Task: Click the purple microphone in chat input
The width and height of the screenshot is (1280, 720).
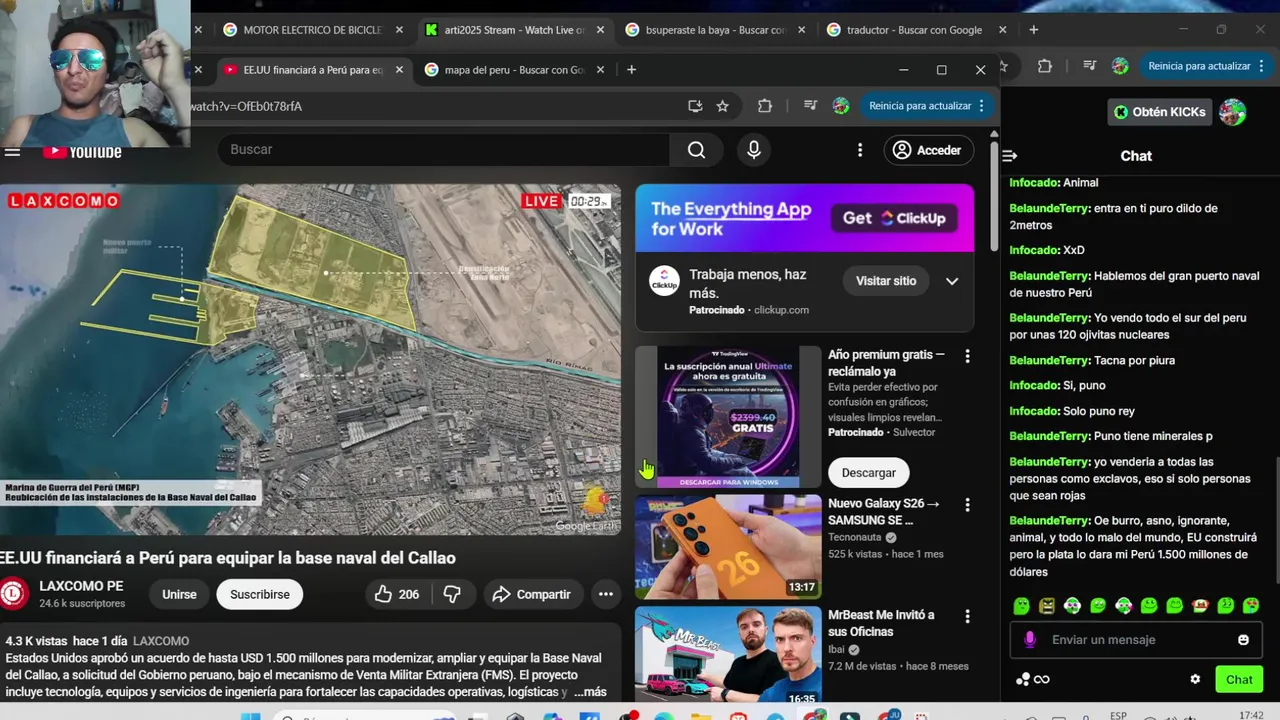Action: click(x=1030, y=640)
